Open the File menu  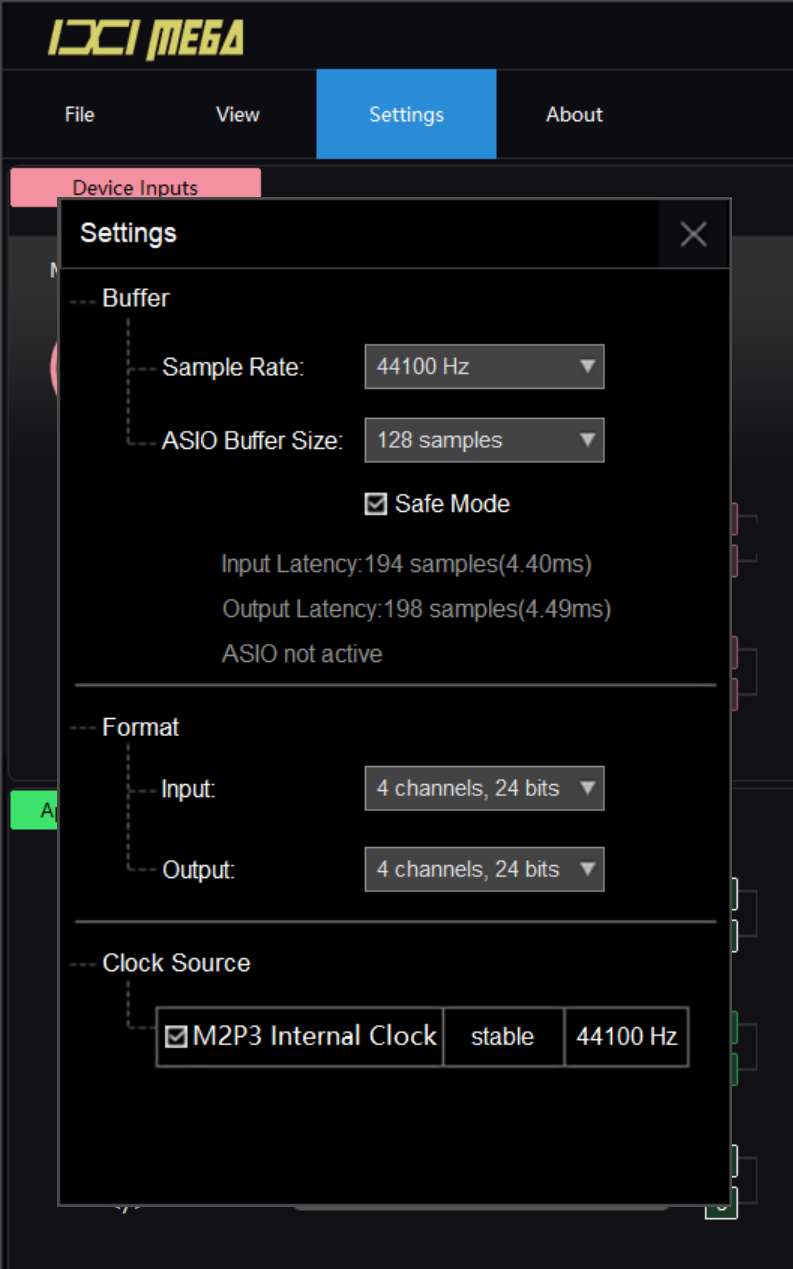79,114
